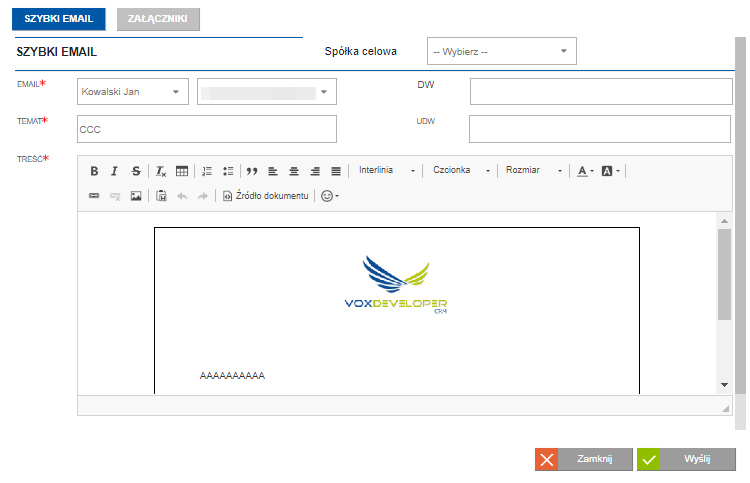The height and width of the screenshot is (483, 750).
Task: Click the editor scrollbar up arrow
Action: [x=724, y=221]
